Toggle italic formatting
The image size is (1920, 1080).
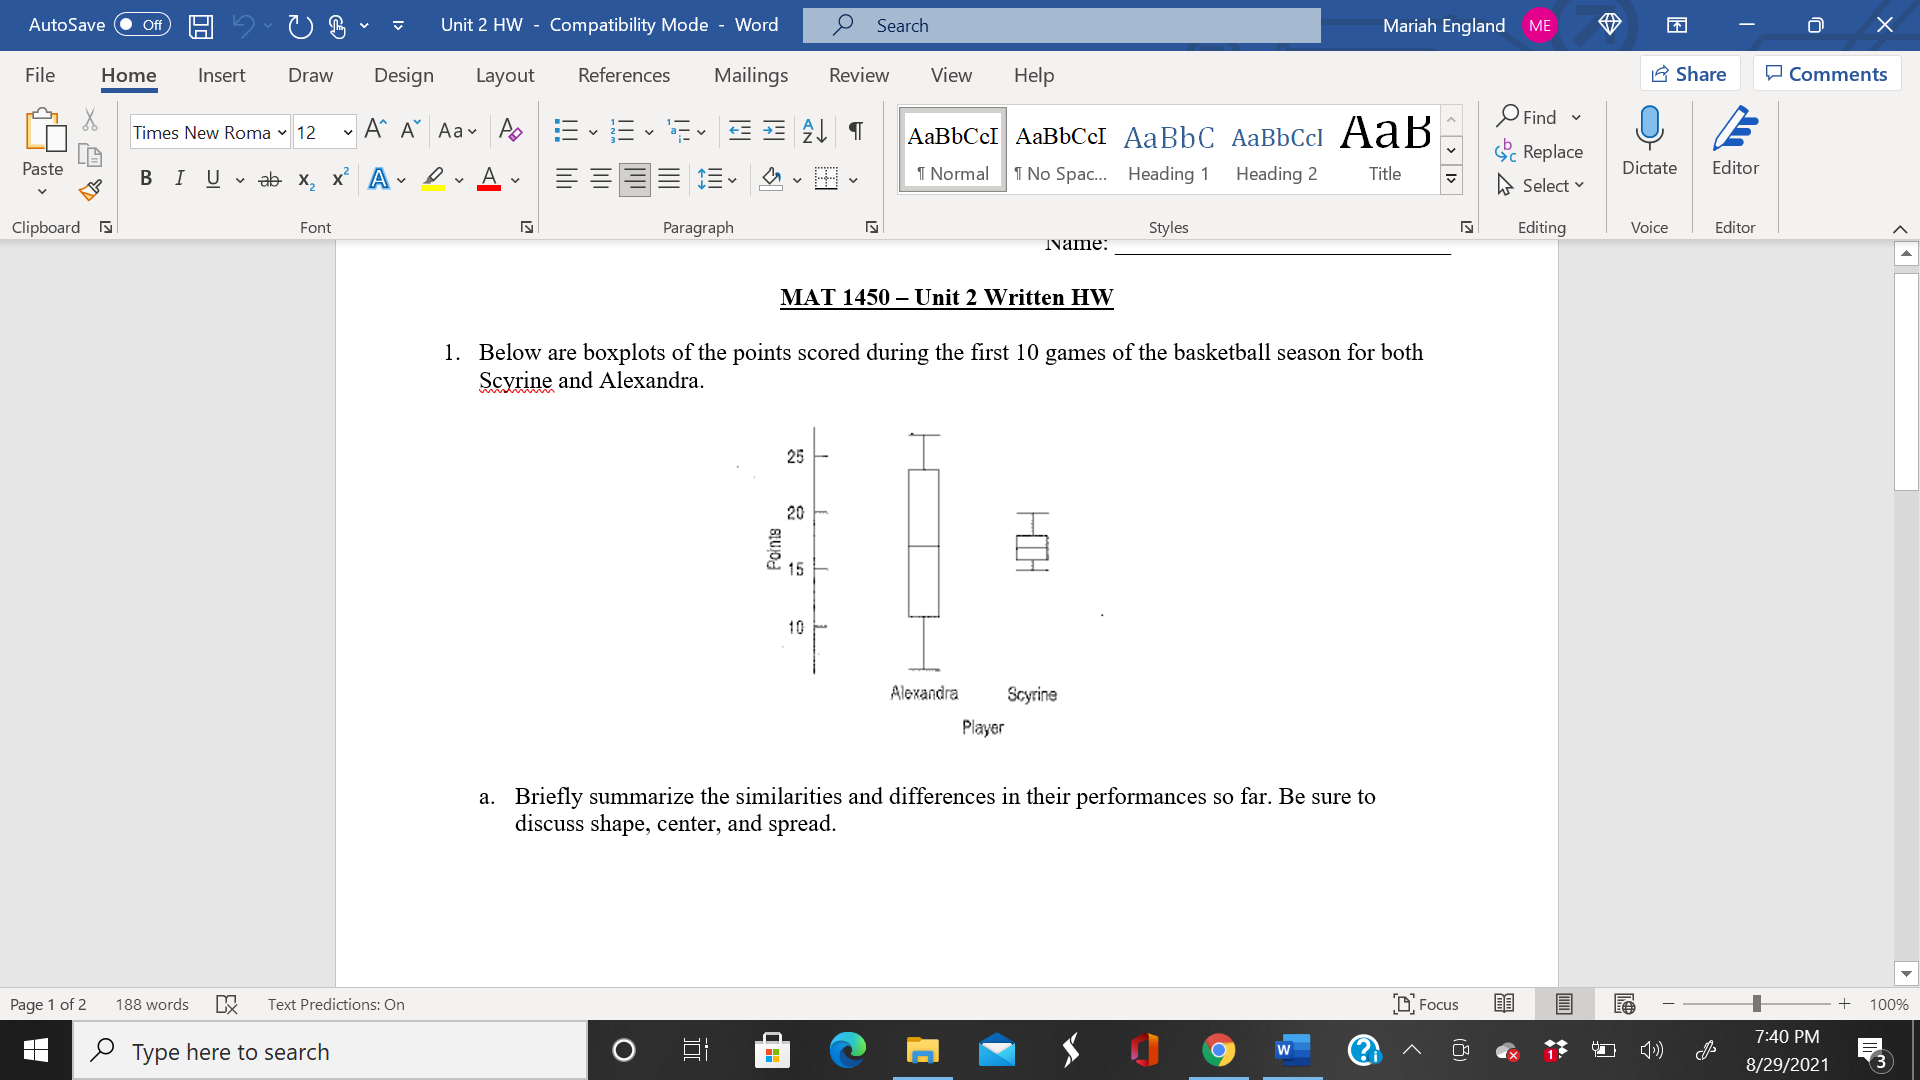point(180,179)
